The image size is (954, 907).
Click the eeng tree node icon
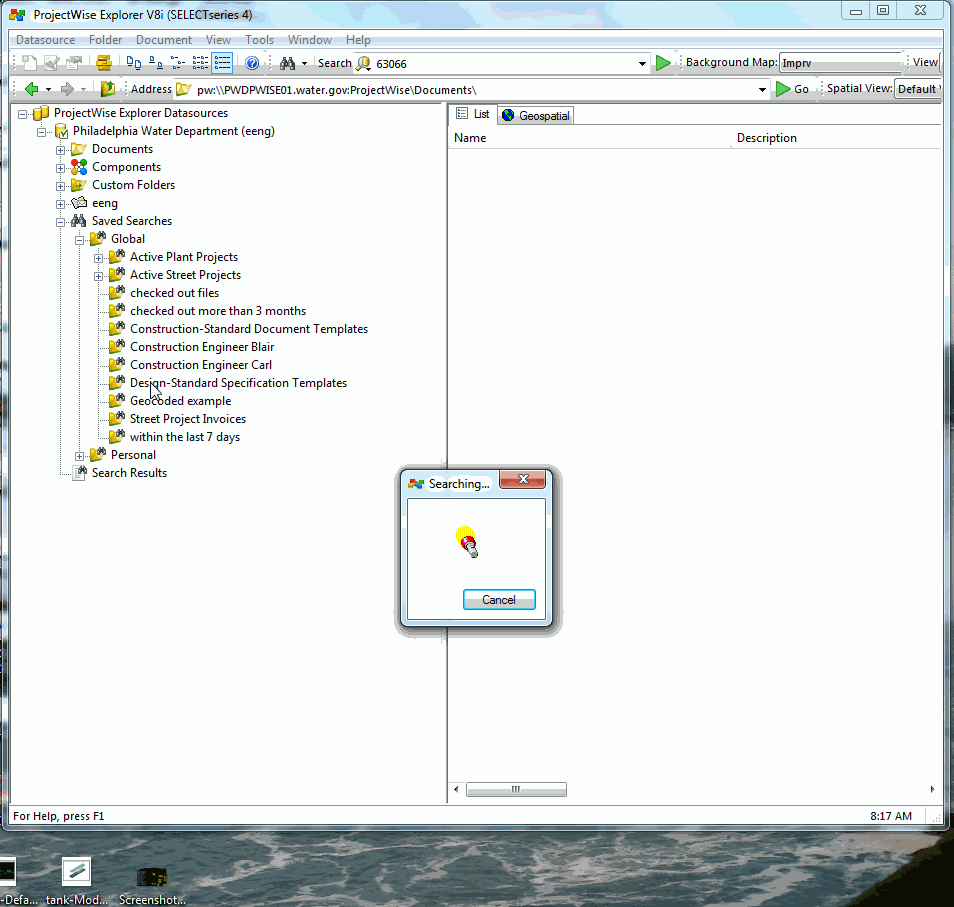point(79,203)
